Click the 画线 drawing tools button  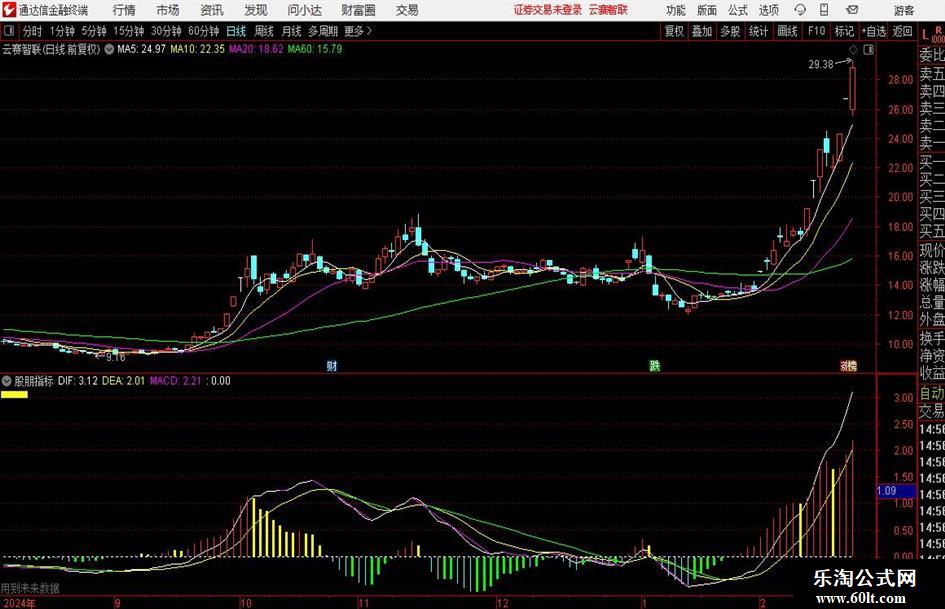coord(787,31)
